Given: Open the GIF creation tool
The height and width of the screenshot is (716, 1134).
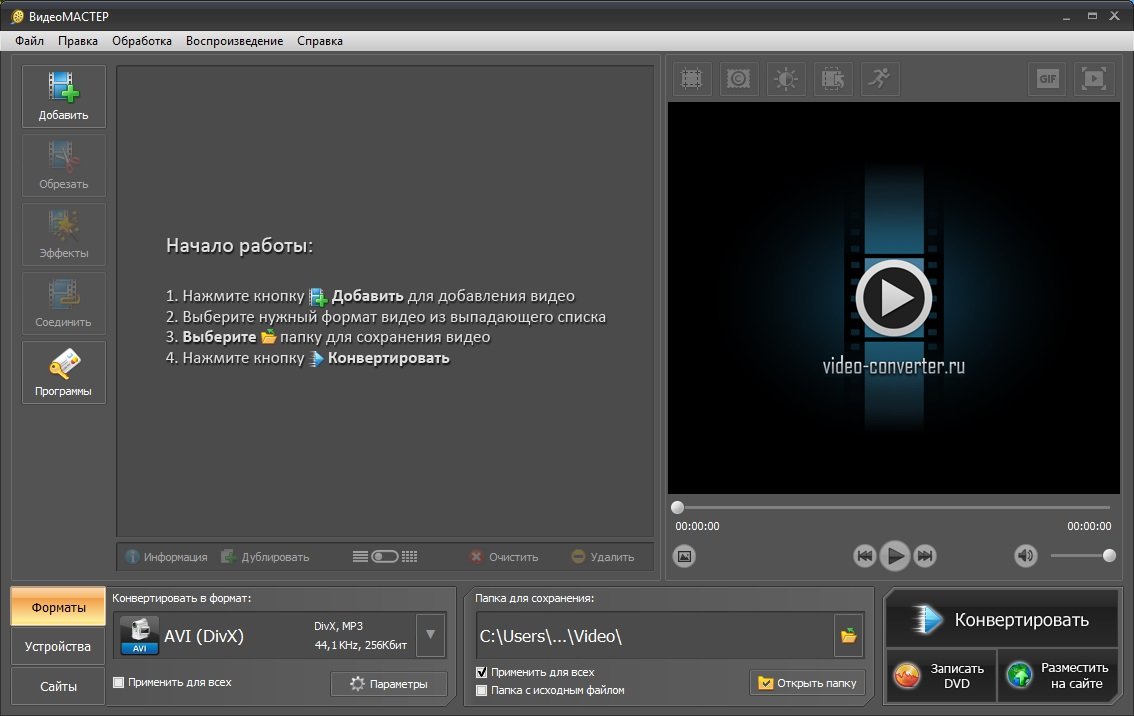Looking at the screenshot, I should [x=1047, y=79].
